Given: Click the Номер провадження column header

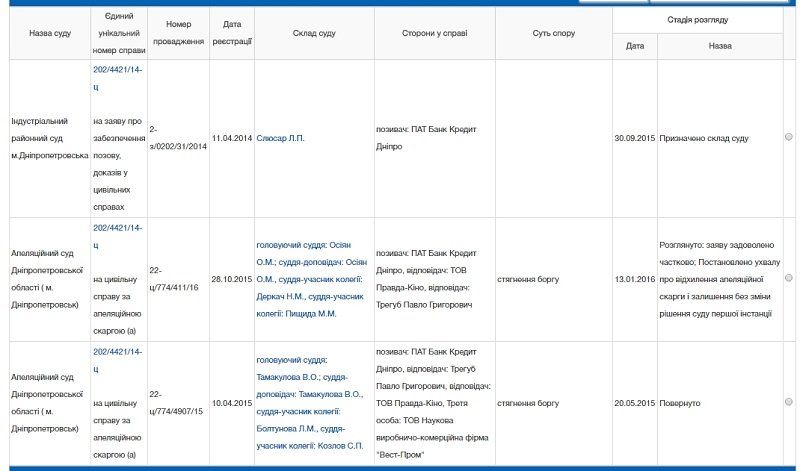Looking at the screenshot, I should pyautogui.click(x=178, y=33).
